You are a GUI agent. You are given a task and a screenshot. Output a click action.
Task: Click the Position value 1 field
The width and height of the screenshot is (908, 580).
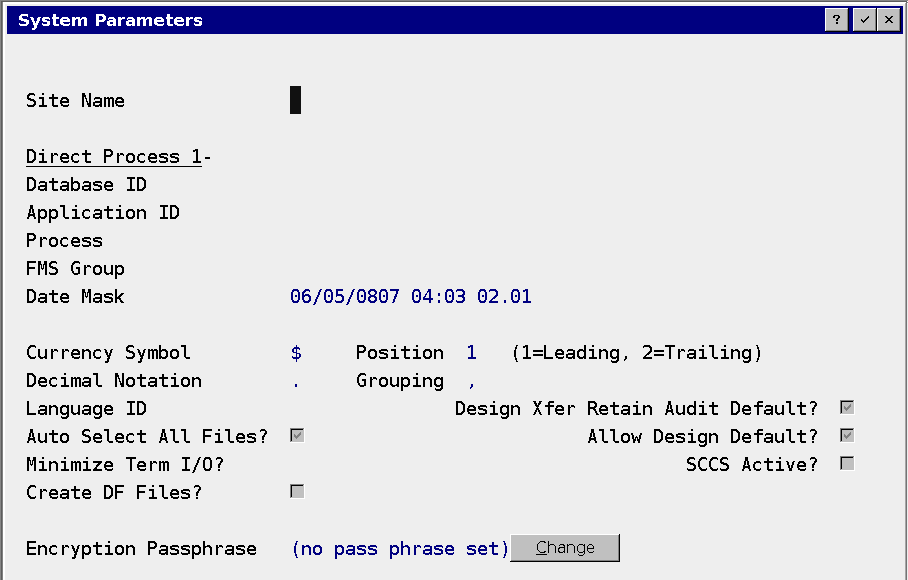pyautogui.click(x=471, y=353)
